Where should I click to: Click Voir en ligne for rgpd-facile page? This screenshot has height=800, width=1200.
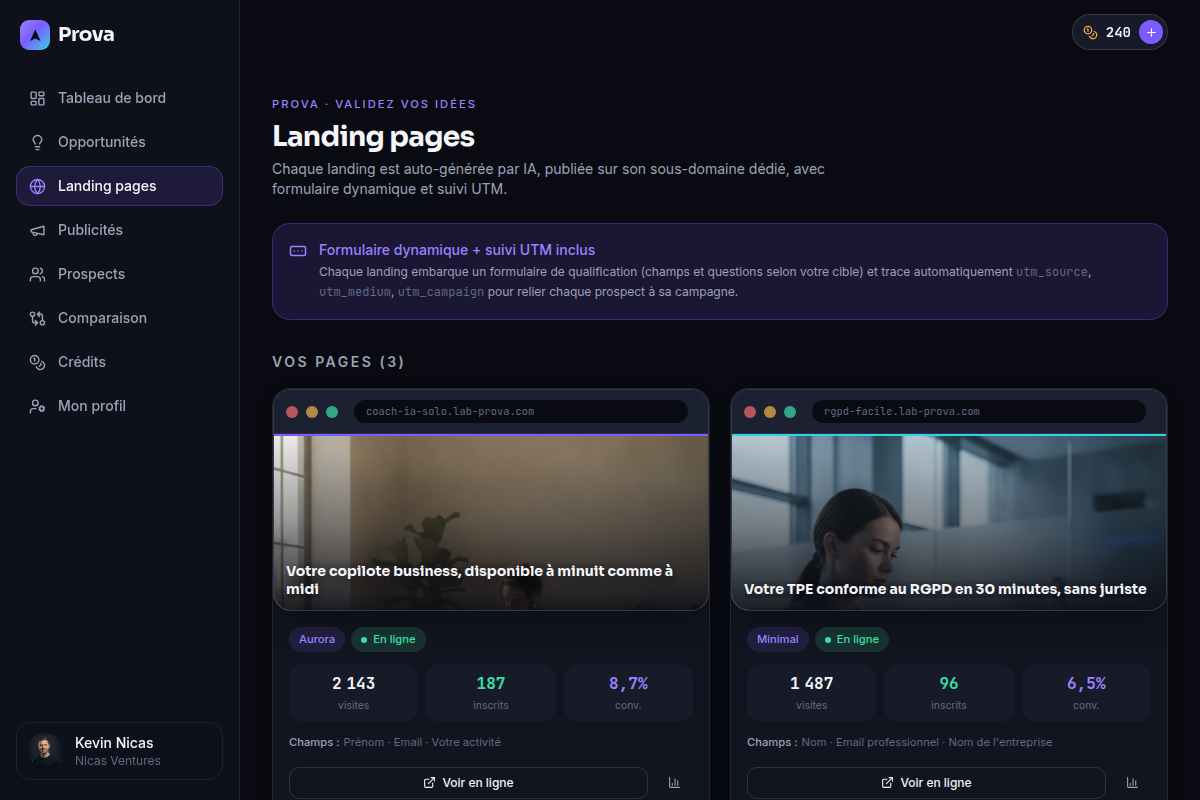click(x=926, y=783)
